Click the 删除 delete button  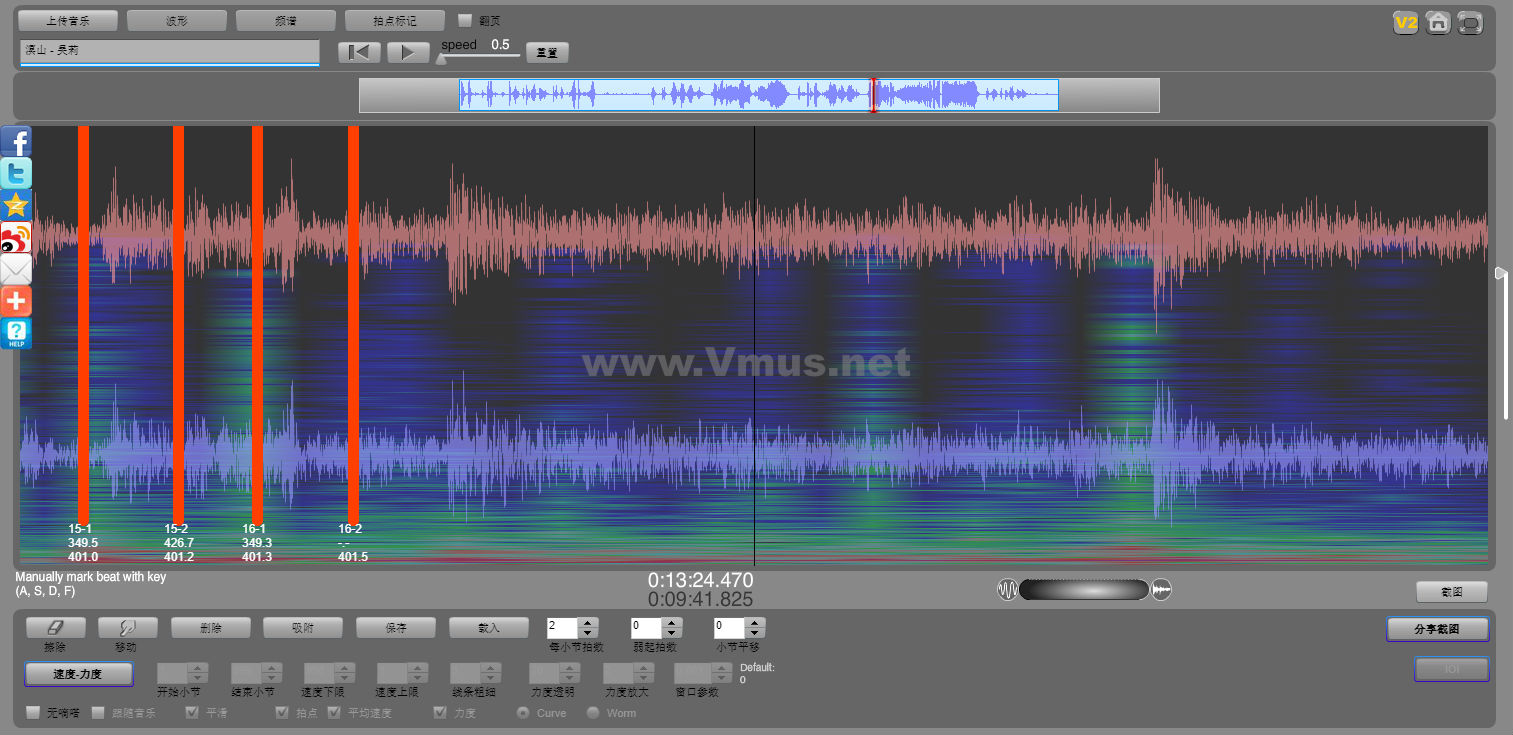point(210,628)
